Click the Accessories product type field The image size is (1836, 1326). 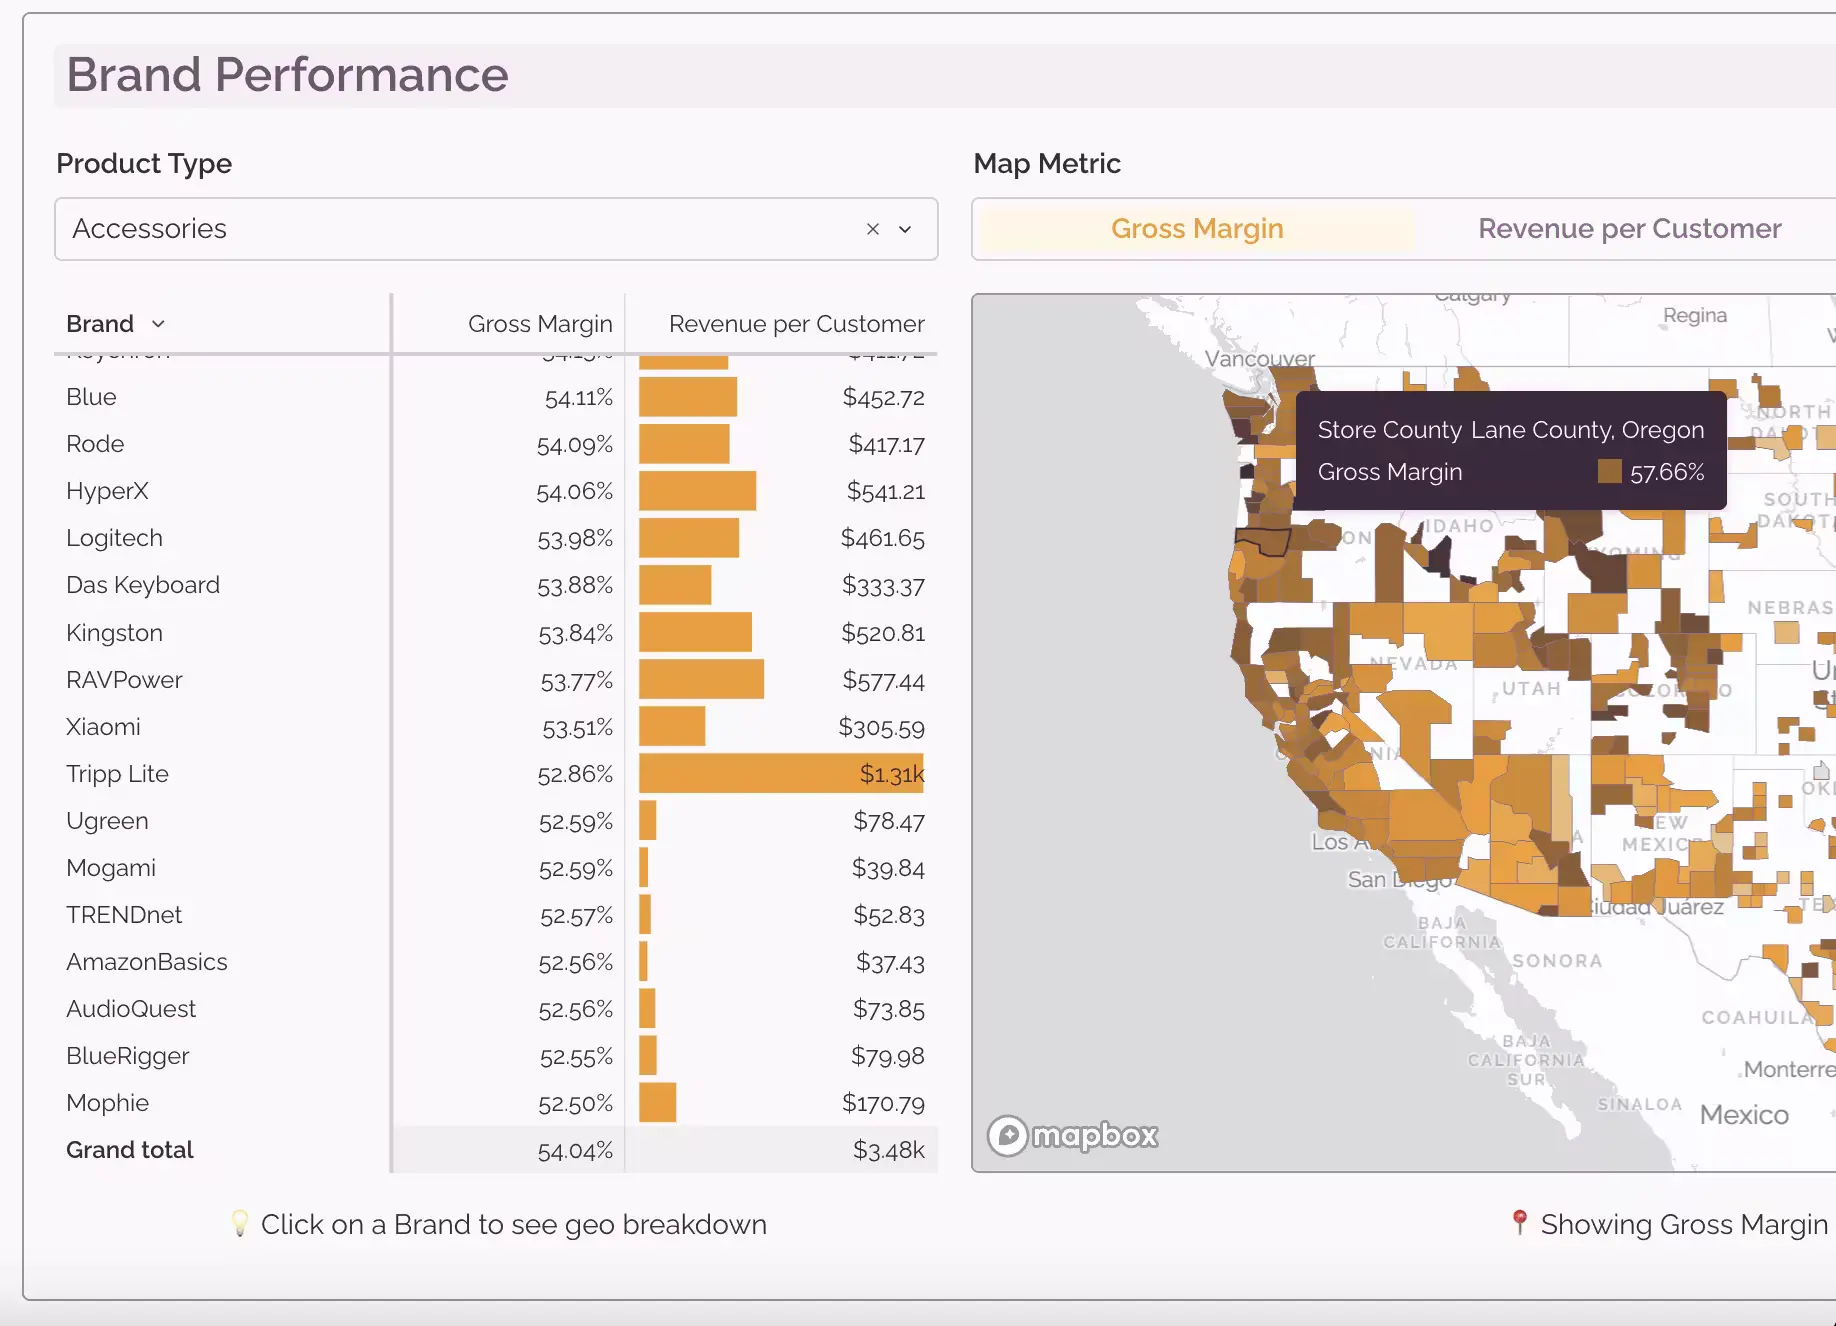coord(496,229)
